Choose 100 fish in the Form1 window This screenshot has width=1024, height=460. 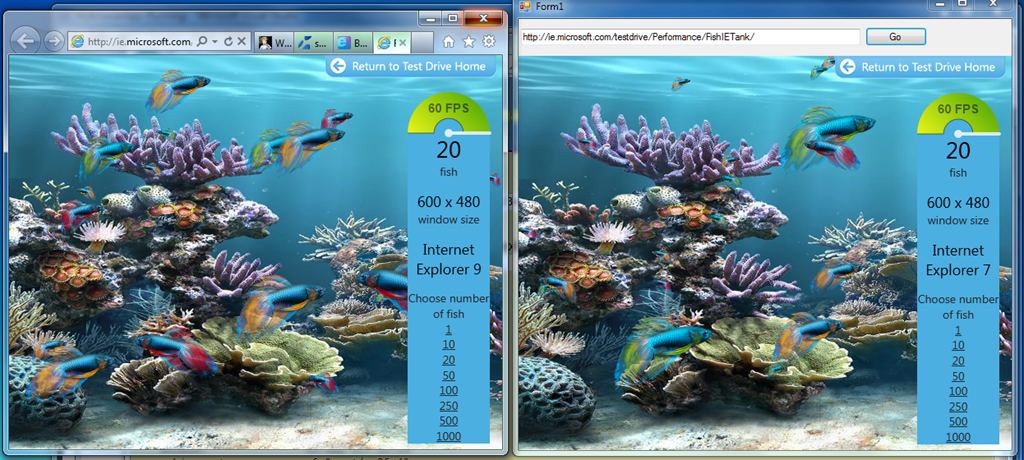958,391
